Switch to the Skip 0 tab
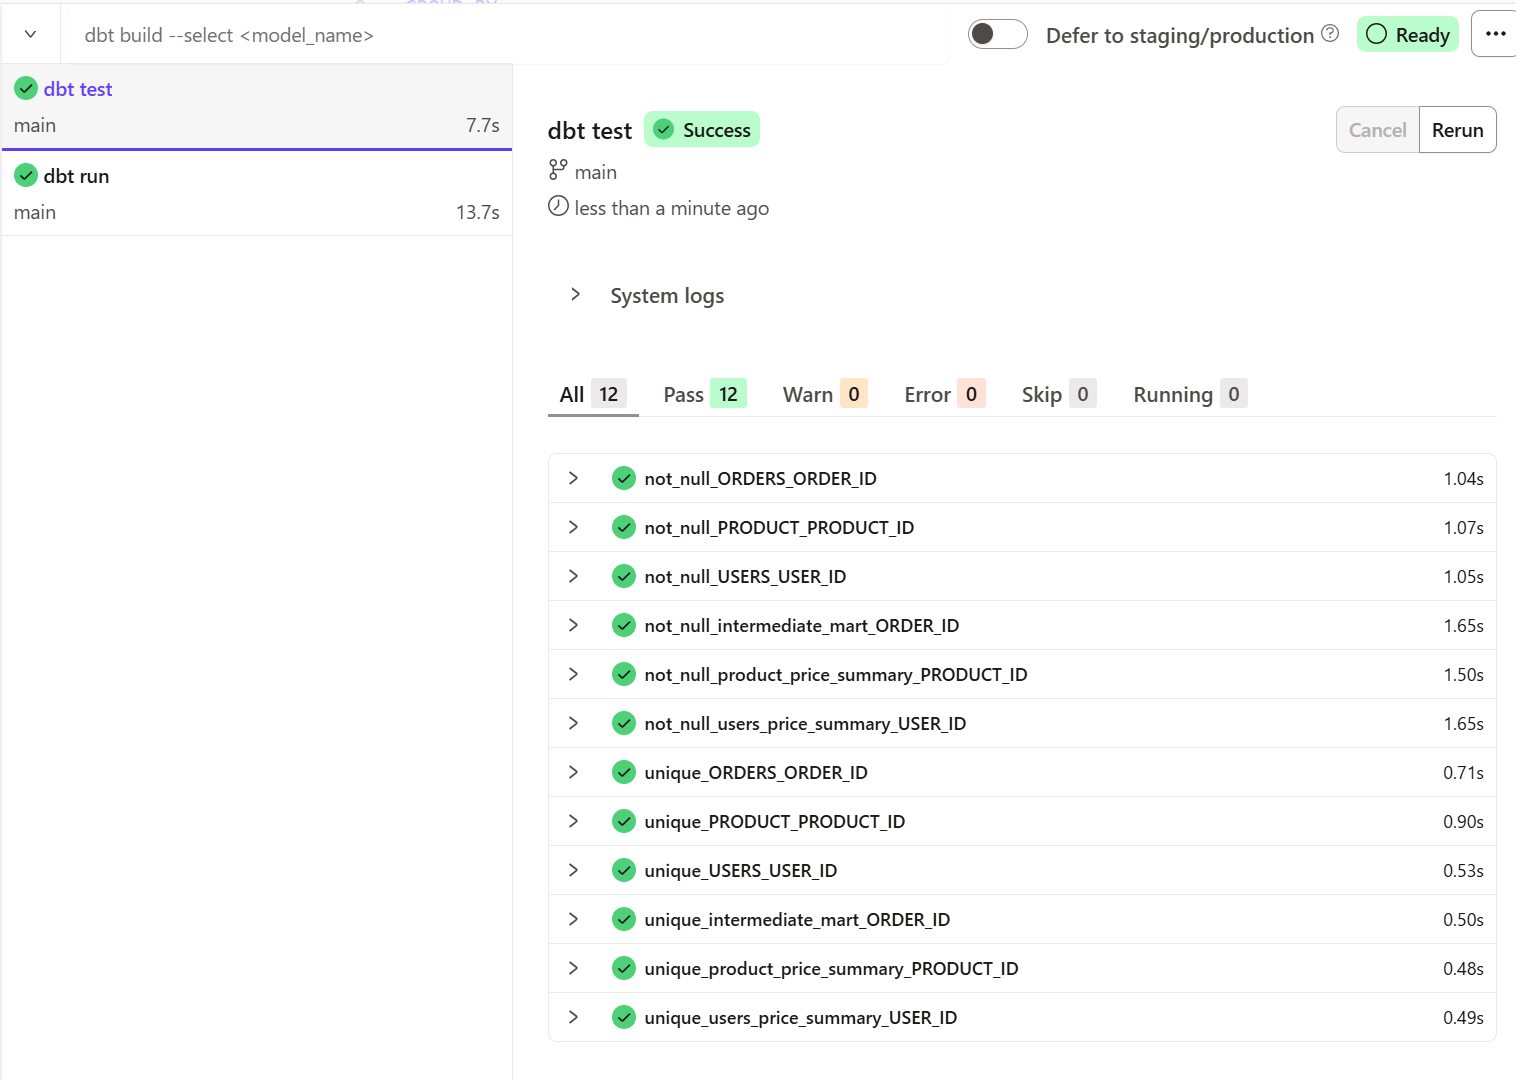 coord(1059,394)
